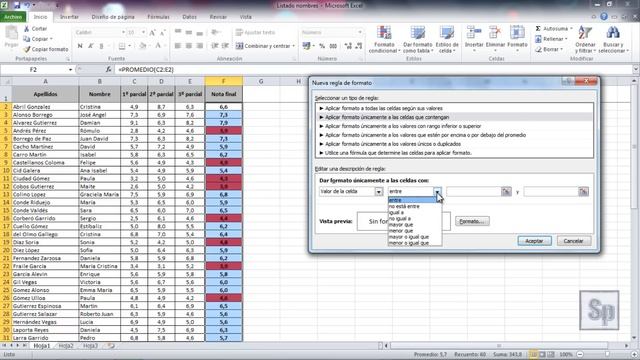The width and height of the screenshot is (640, 360).
Task: Select 'valores con rango inferior o superior' rule
Action: pyautogui.click(x=455, y=126)
